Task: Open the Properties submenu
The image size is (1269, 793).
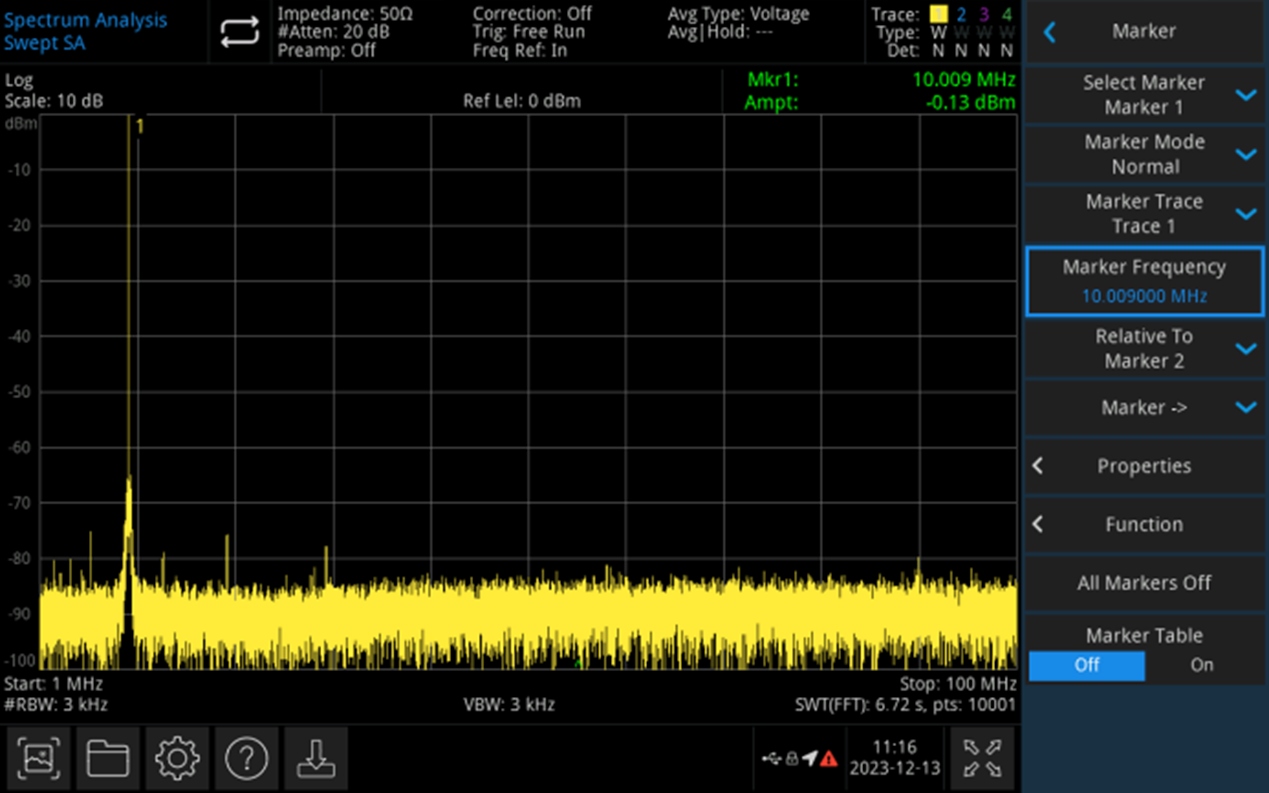Action: point(1144,466)
